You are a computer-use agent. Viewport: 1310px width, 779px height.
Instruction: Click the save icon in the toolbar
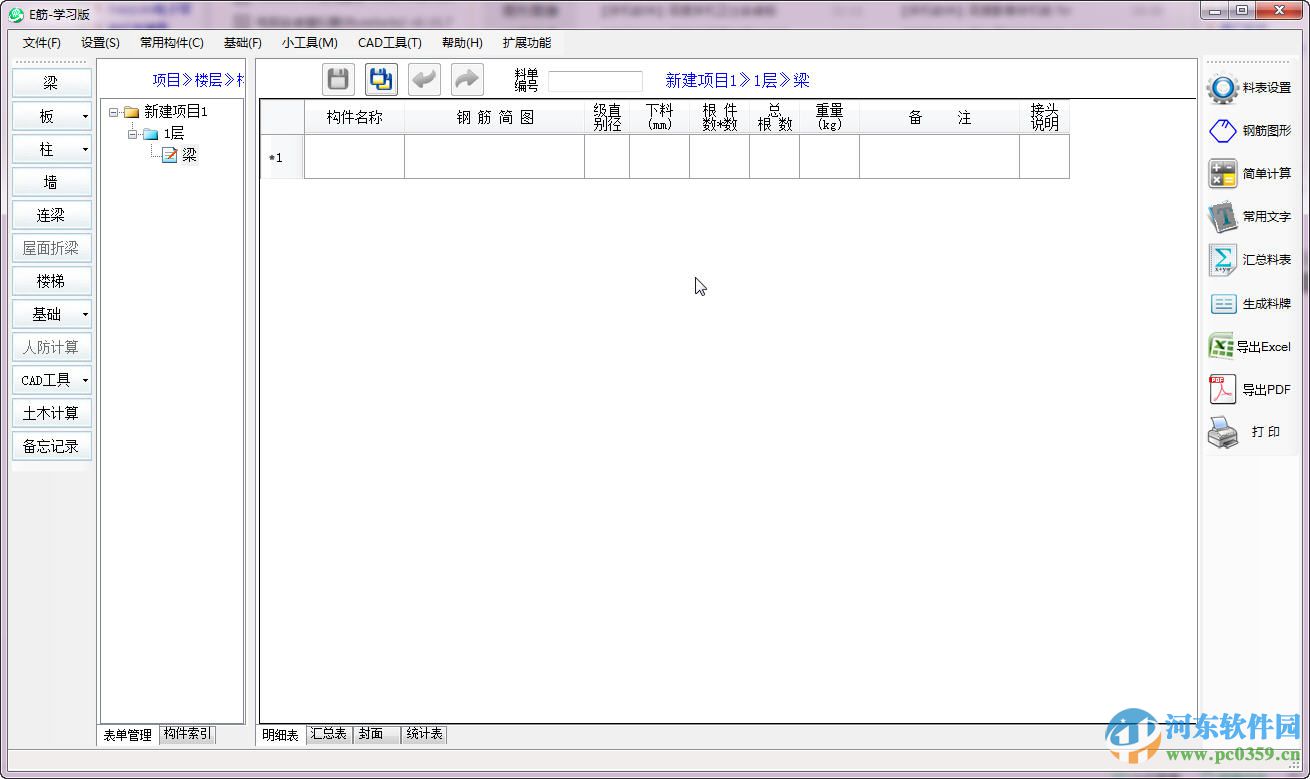337,80
